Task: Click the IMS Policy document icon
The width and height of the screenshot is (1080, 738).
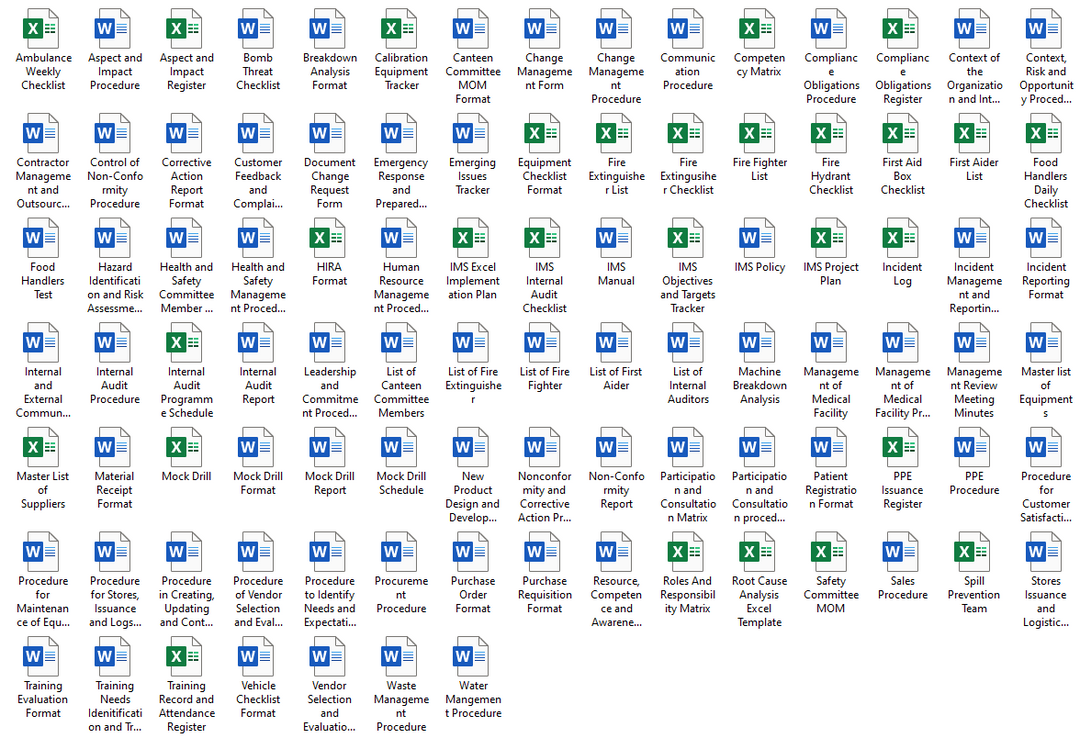Action: 759,239
